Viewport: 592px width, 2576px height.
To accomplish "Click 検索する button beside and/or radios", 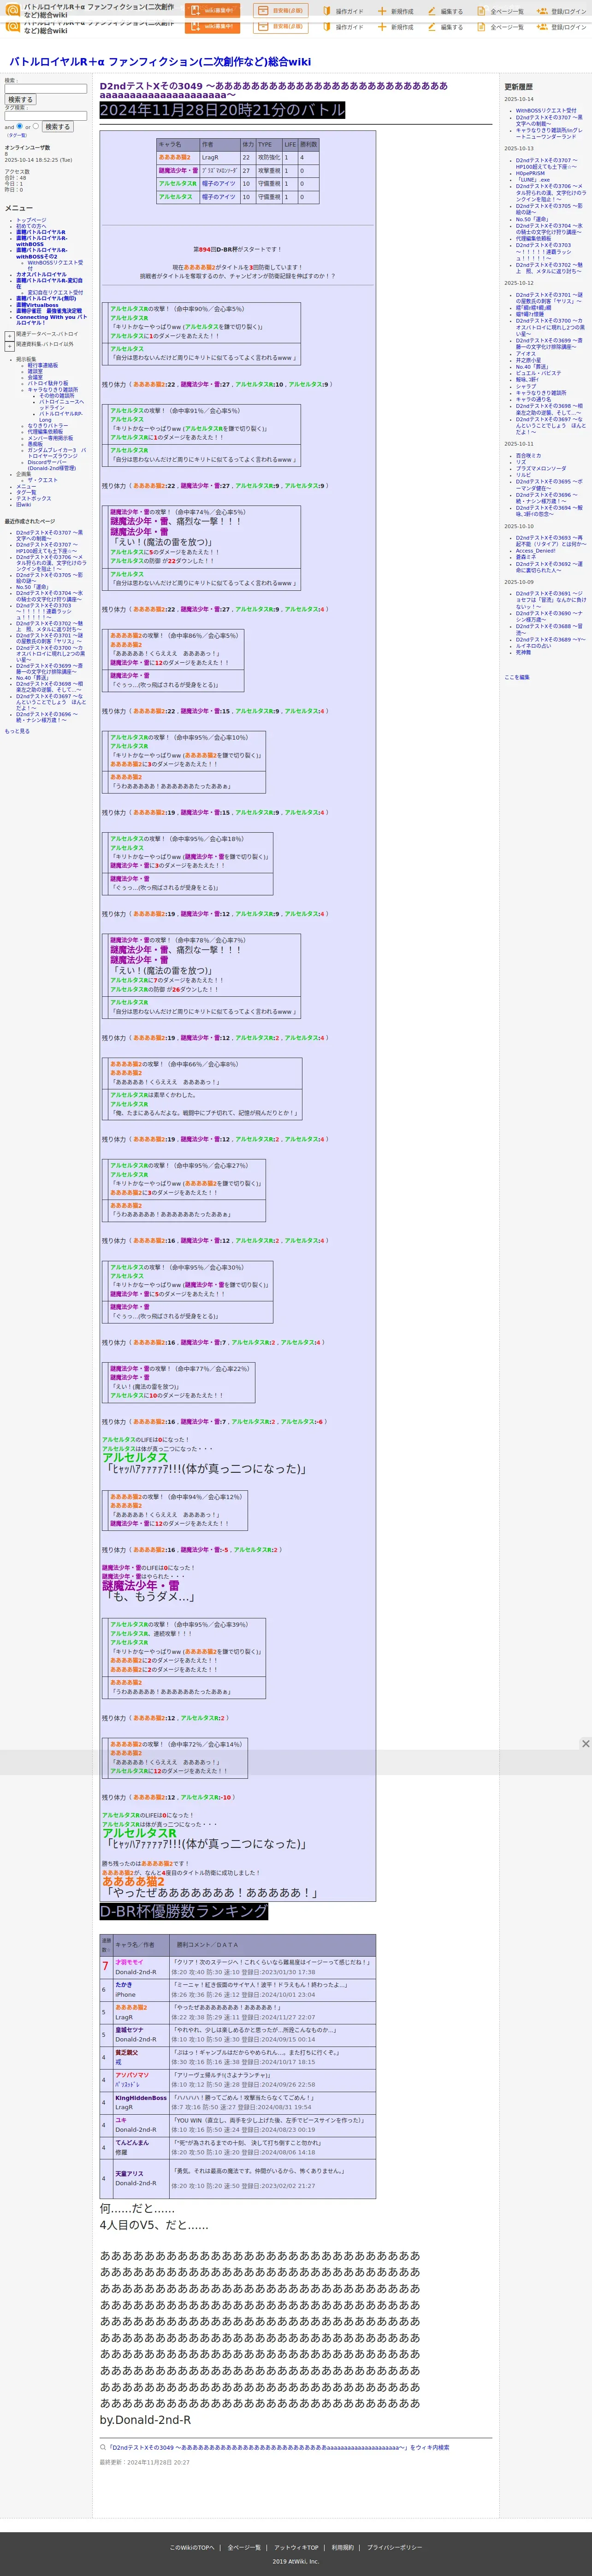I will click(x=57, y=127).
